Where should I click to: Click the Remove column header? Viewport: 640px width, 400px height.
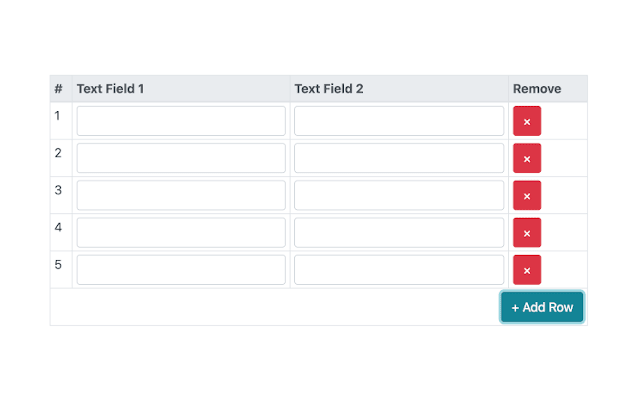coord(537,89)
